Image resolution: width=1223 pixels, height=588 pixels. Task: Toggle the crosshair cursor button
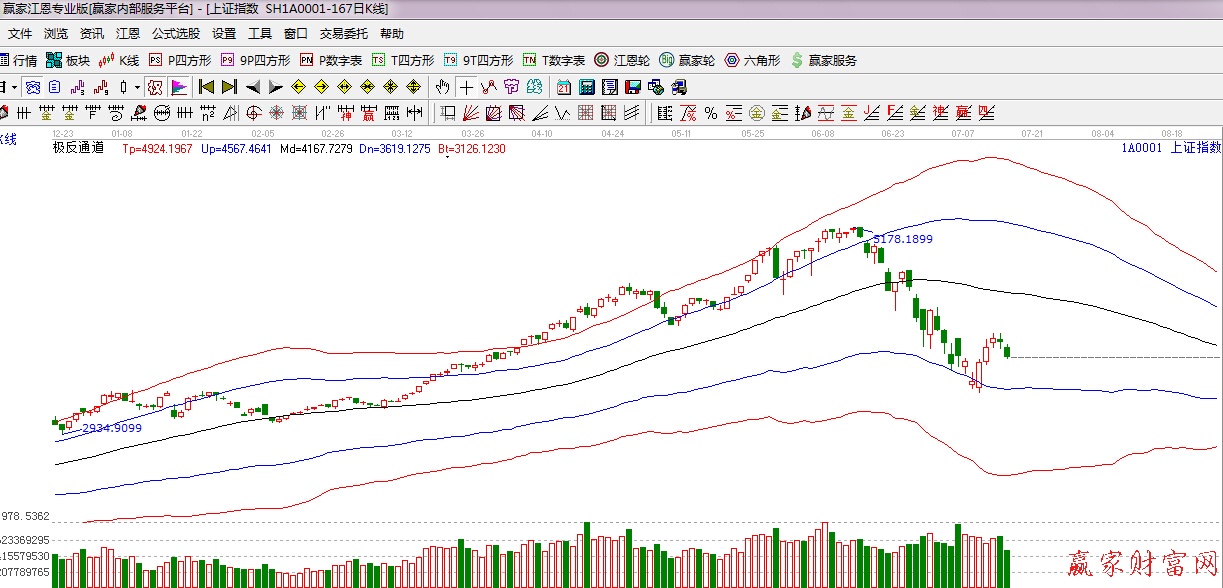pyautogui.click(x=467, y=86)
